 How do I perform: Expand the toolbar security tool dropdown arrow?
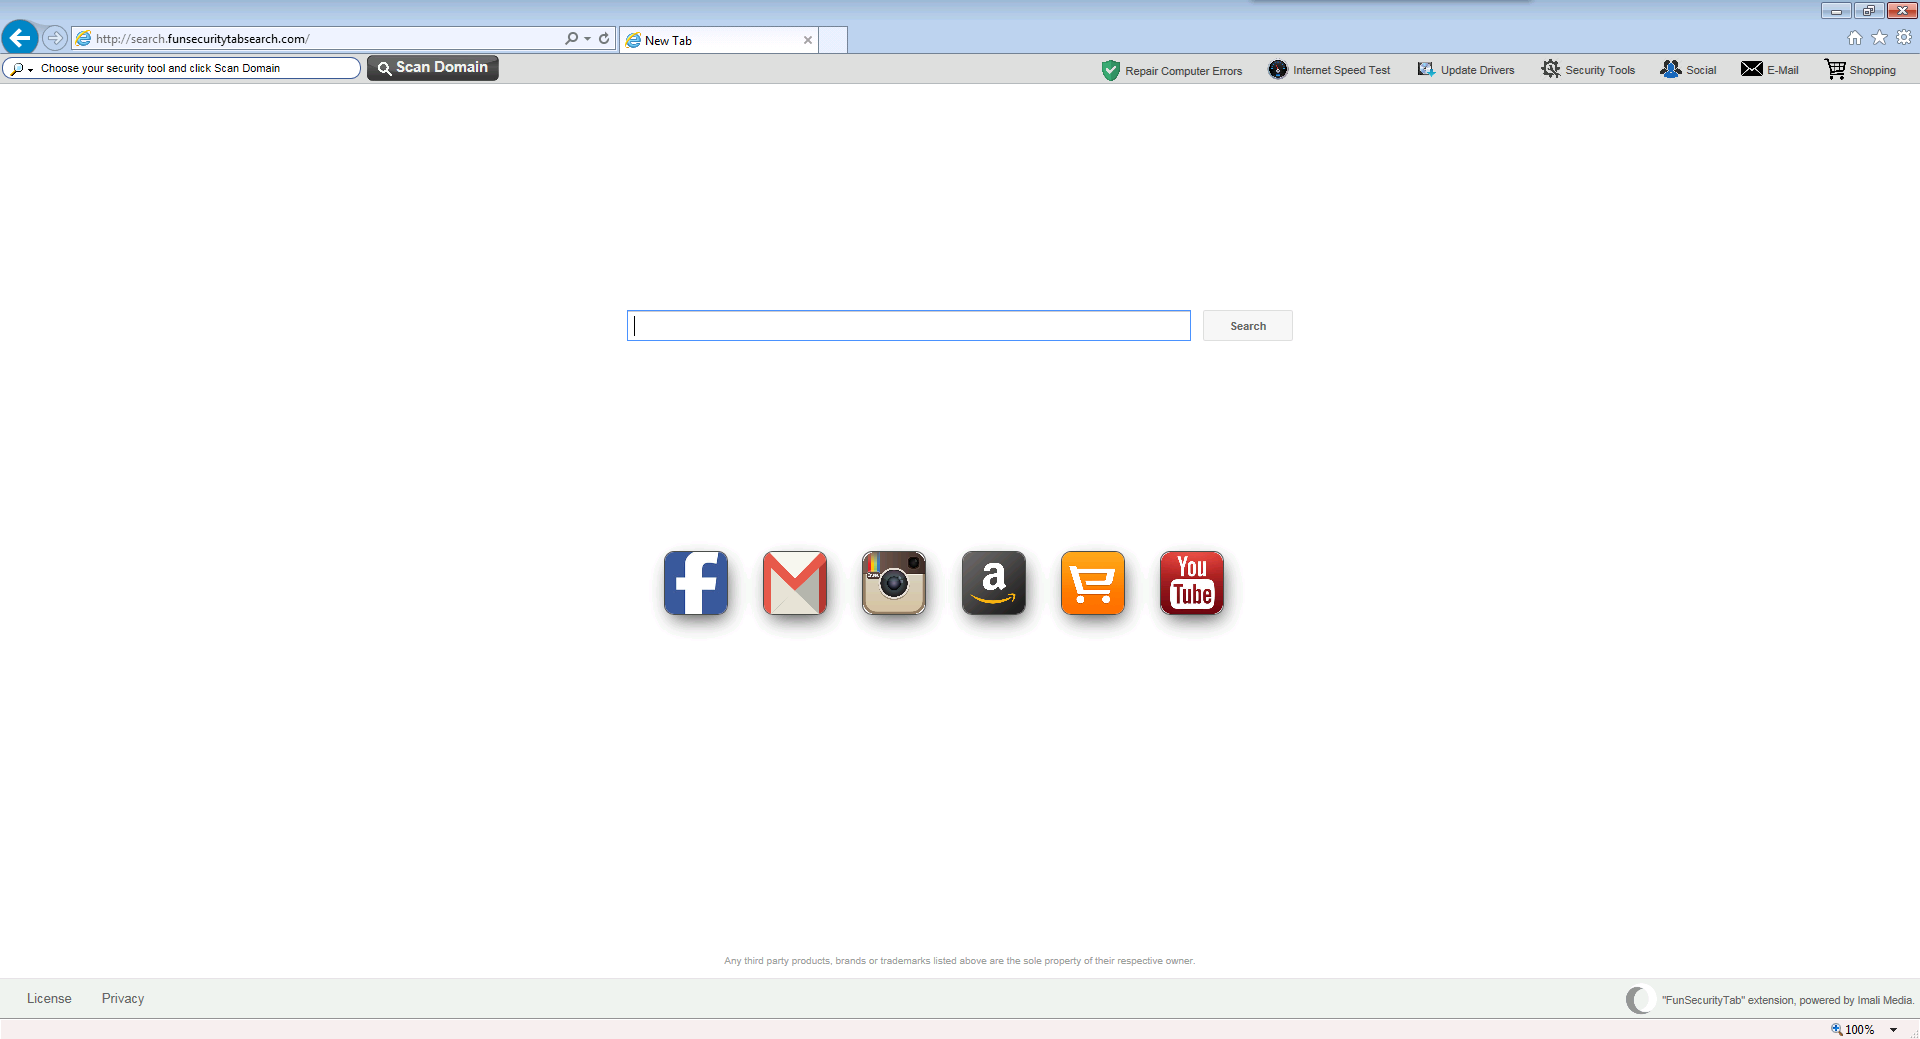[31, 70]
